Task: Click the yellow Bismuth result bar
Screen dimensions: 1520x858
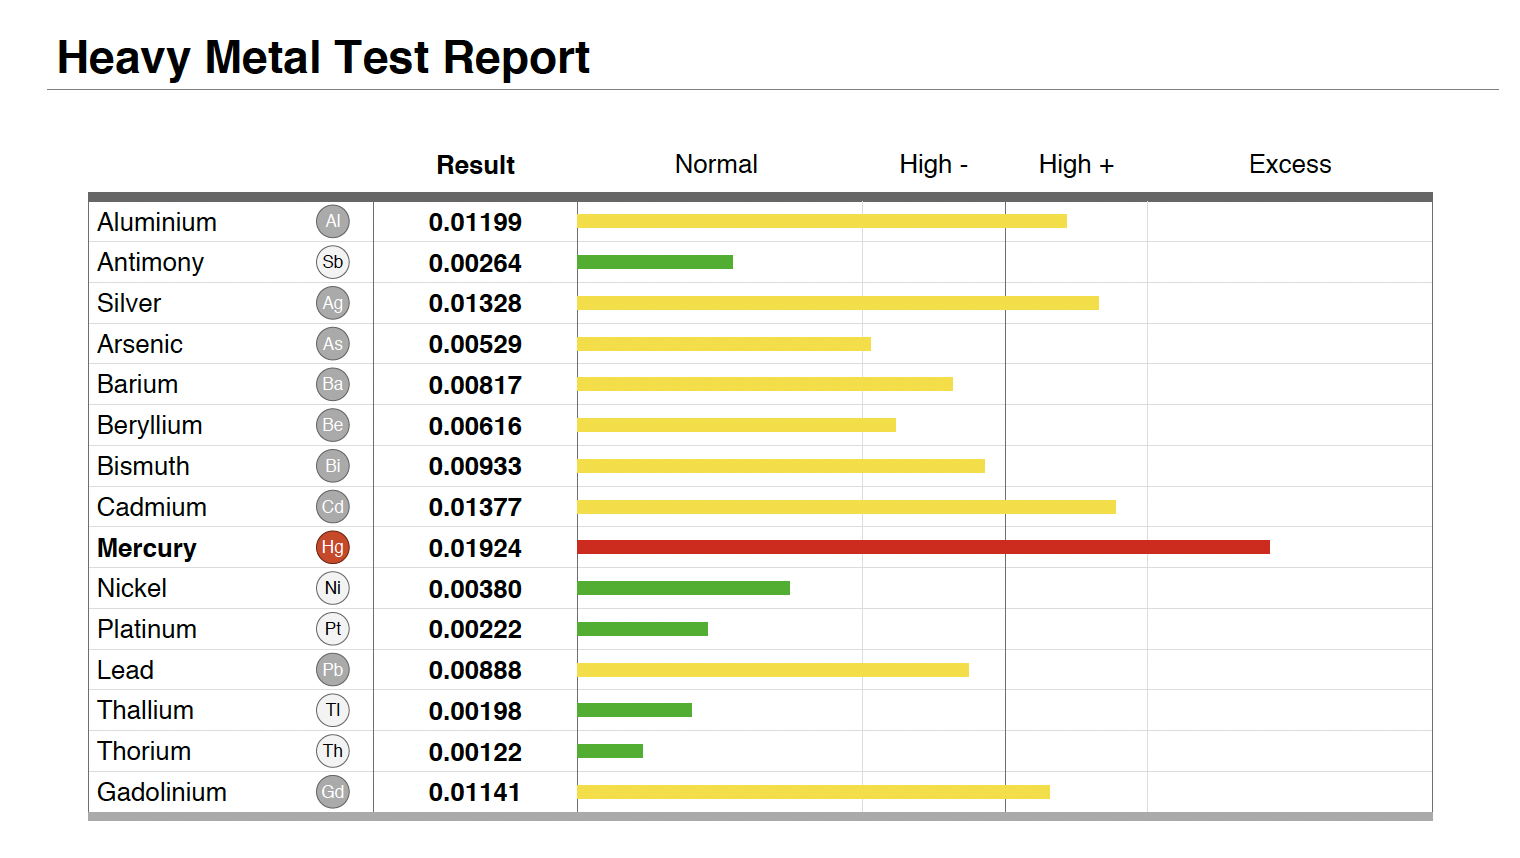Action: pyautogui.click(x=781, y=466)
